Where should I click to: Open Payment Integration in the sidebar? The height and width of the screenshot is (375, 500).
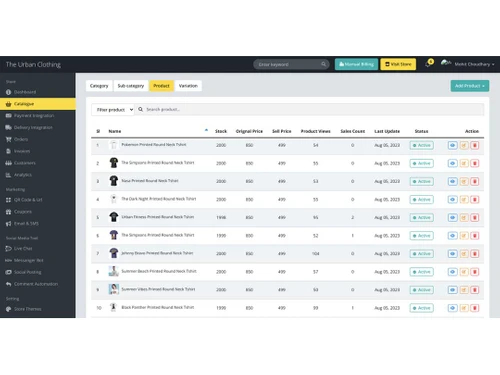[30, 116]
